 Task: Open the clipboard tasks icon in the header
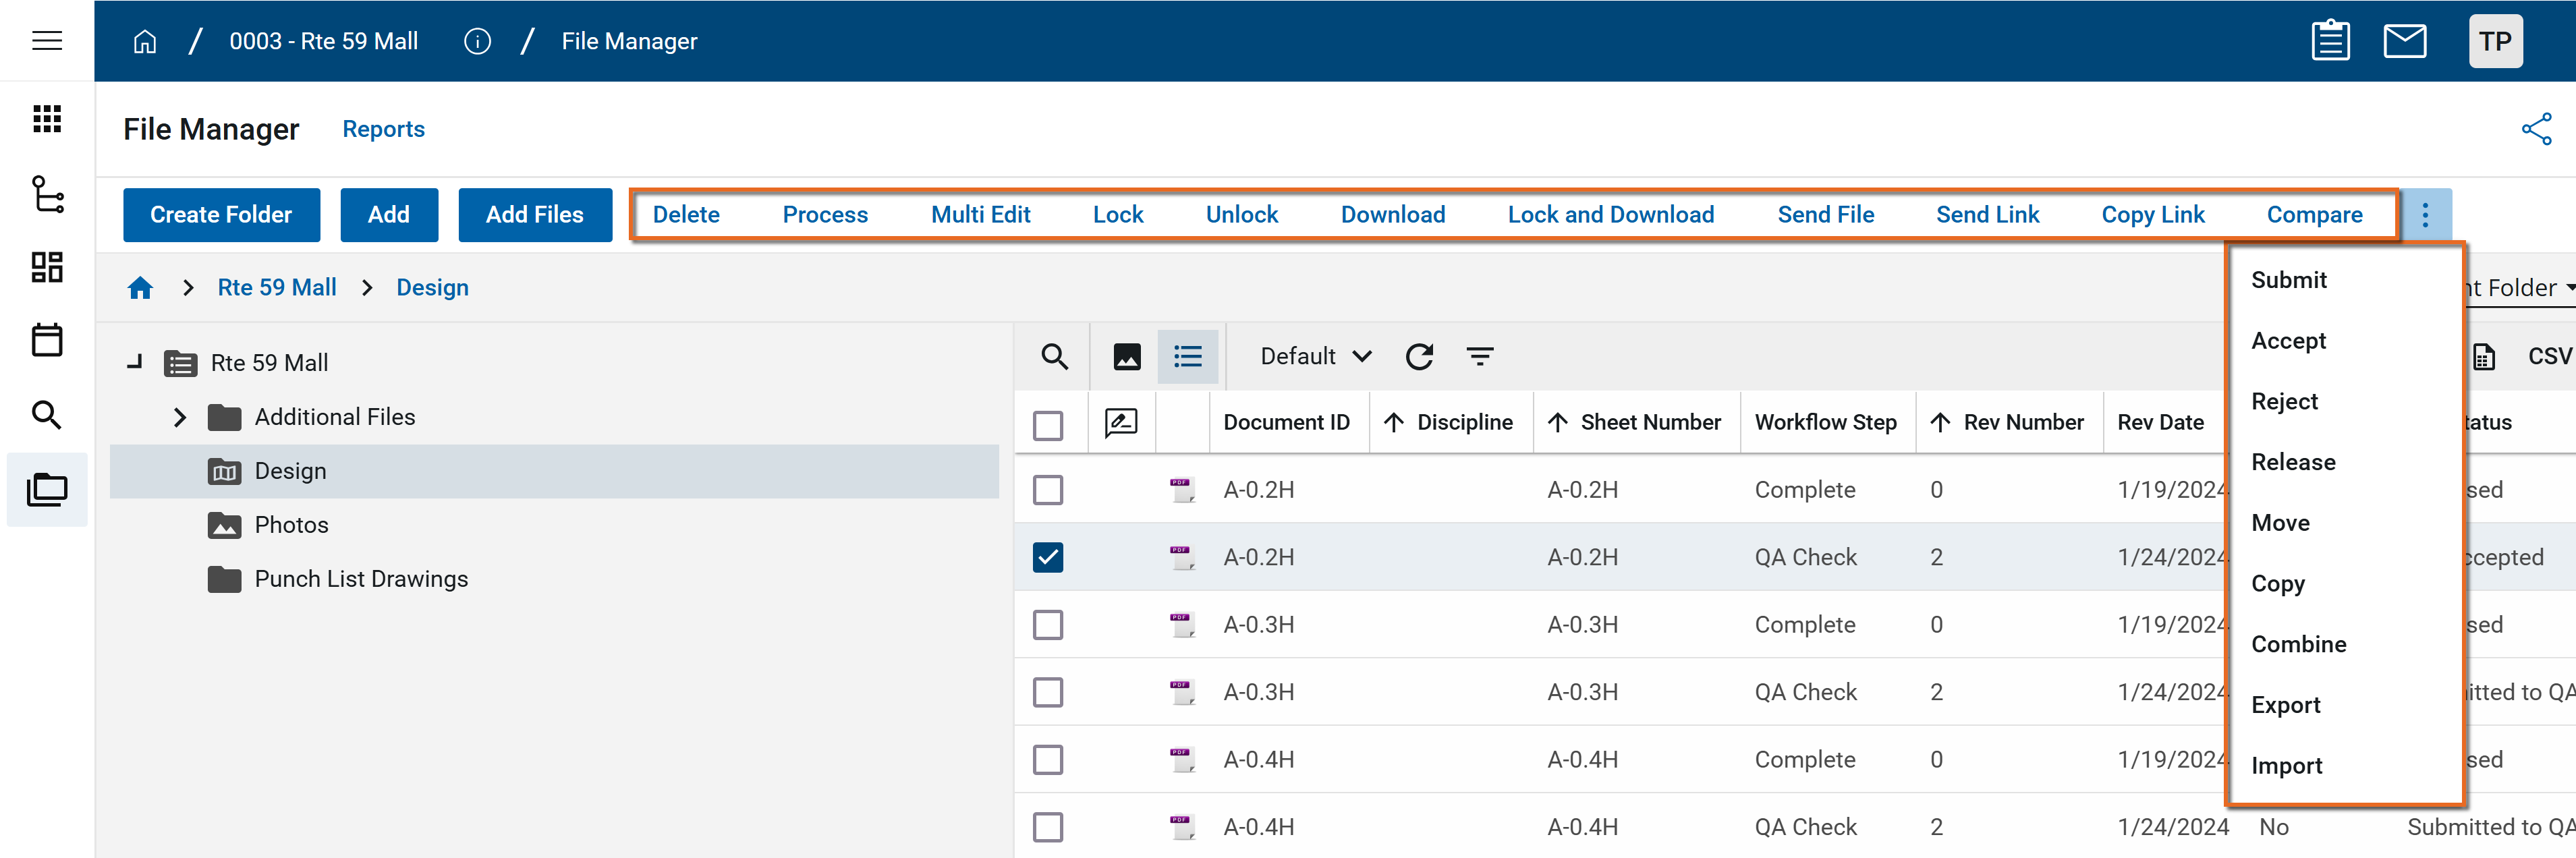pyautogui.click(x=2330, y=41)
